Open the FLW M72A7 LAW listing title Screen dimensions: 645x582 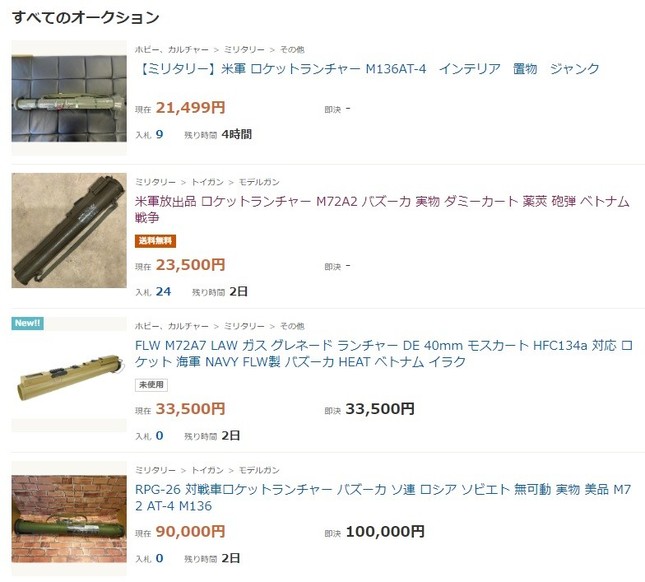tap(383, 353)
